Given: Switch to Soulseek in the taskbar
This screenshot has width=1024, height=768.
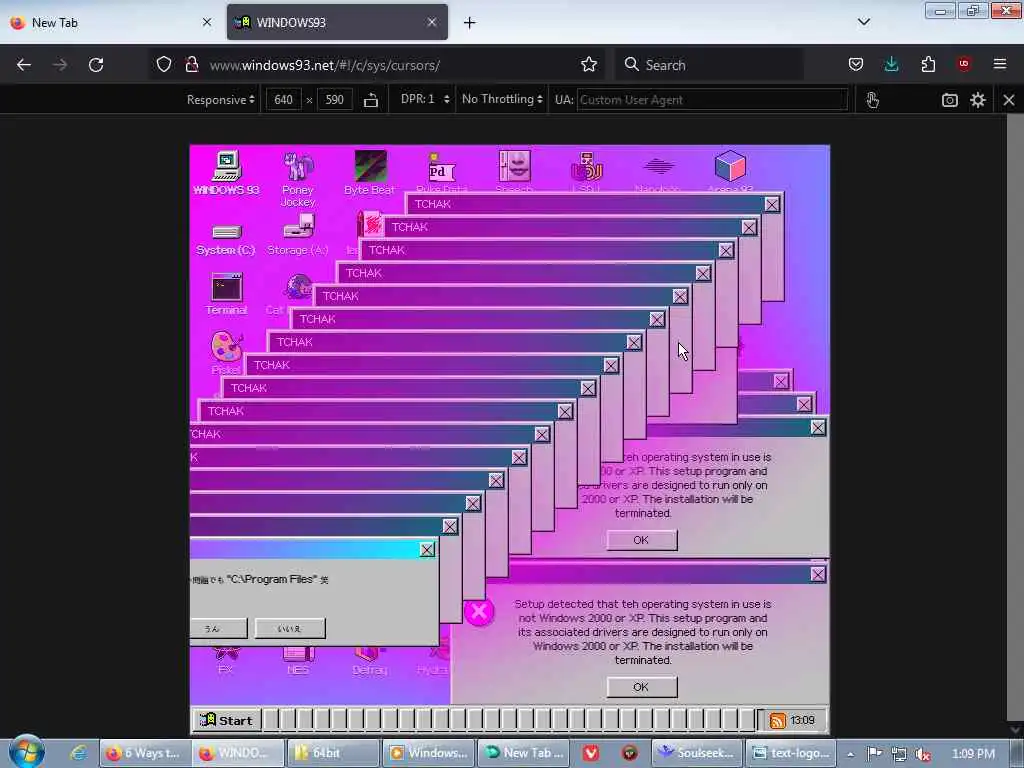Looking at the screenshot, I should pos(697,753).
